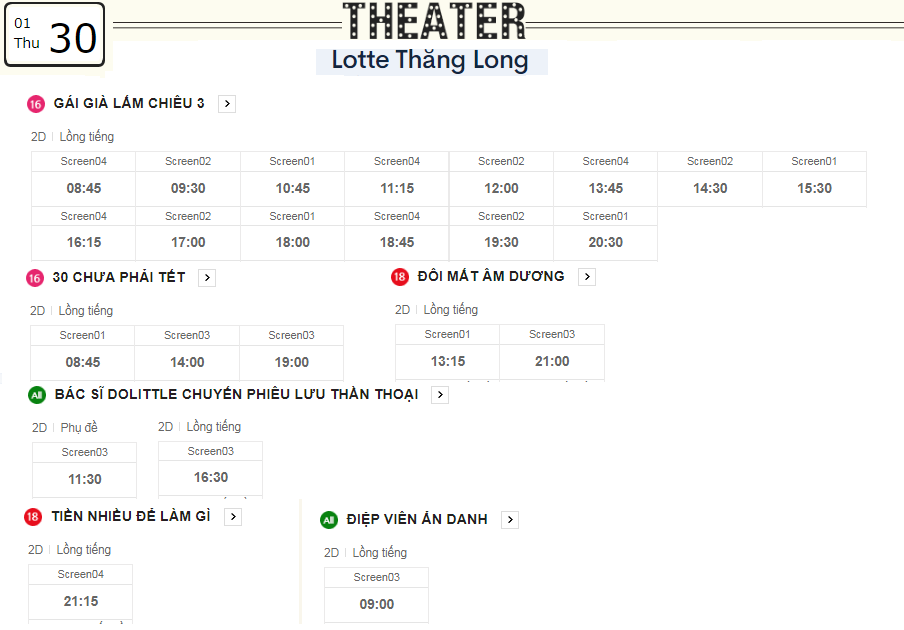
Task: Open arrow for Bác Sĩ Dolittle movie
Action: [x=440, y=395]
